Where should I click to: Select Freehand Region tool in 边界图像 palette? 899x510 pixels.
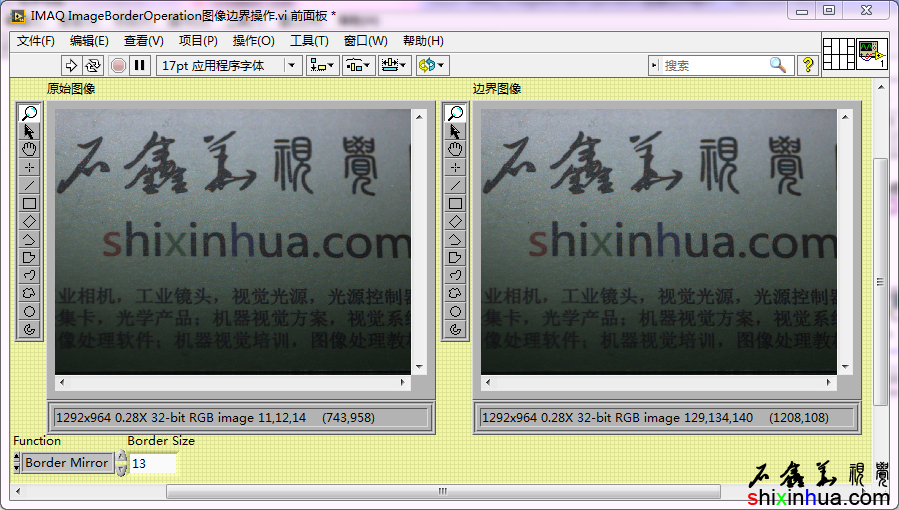pyautogui.click(x=455, y=293)
